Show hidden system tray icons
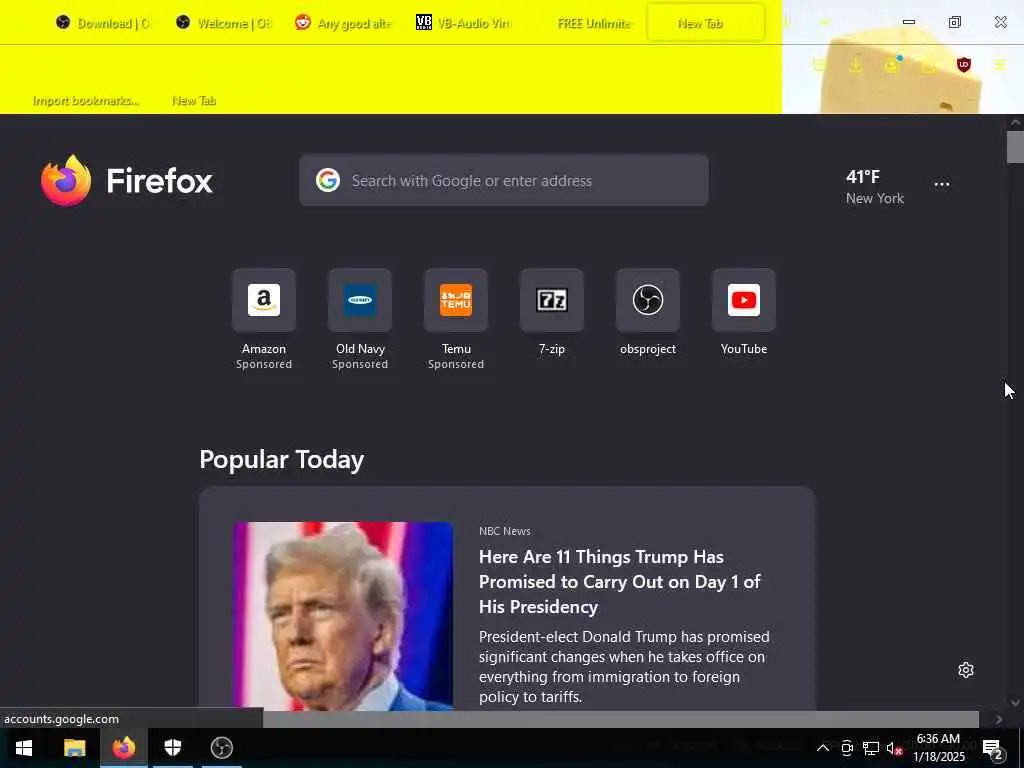1024x768 pixels. [x=823, y=748]
